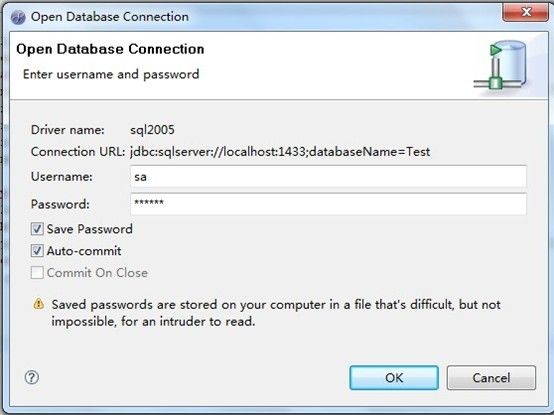Click the Save Password label text

point(90,229)
